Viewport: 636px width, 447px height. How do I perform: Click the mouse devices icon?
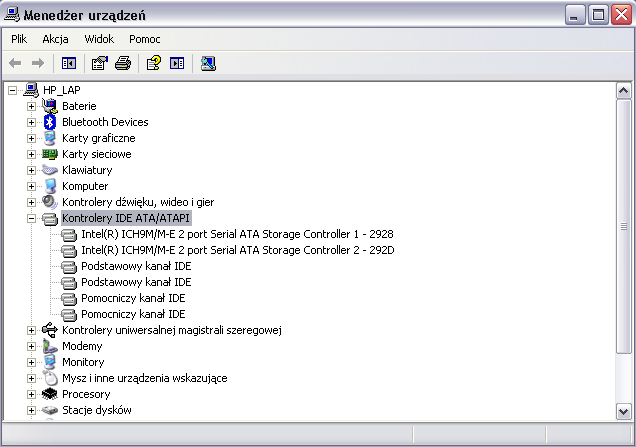pos(49,378)
